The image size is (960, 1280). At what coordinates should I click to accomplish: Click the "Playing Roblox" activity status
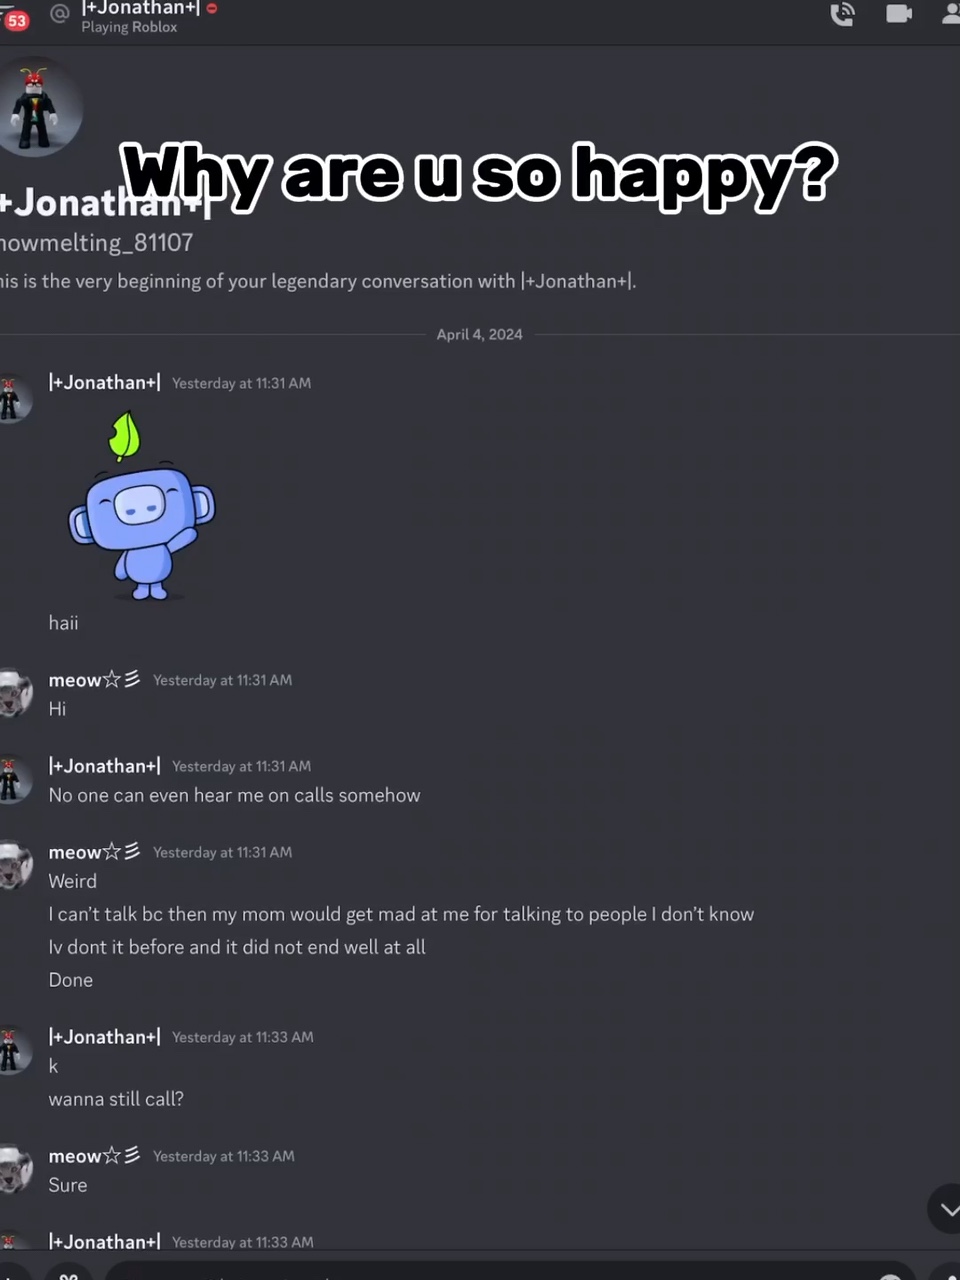pos(129,27)
